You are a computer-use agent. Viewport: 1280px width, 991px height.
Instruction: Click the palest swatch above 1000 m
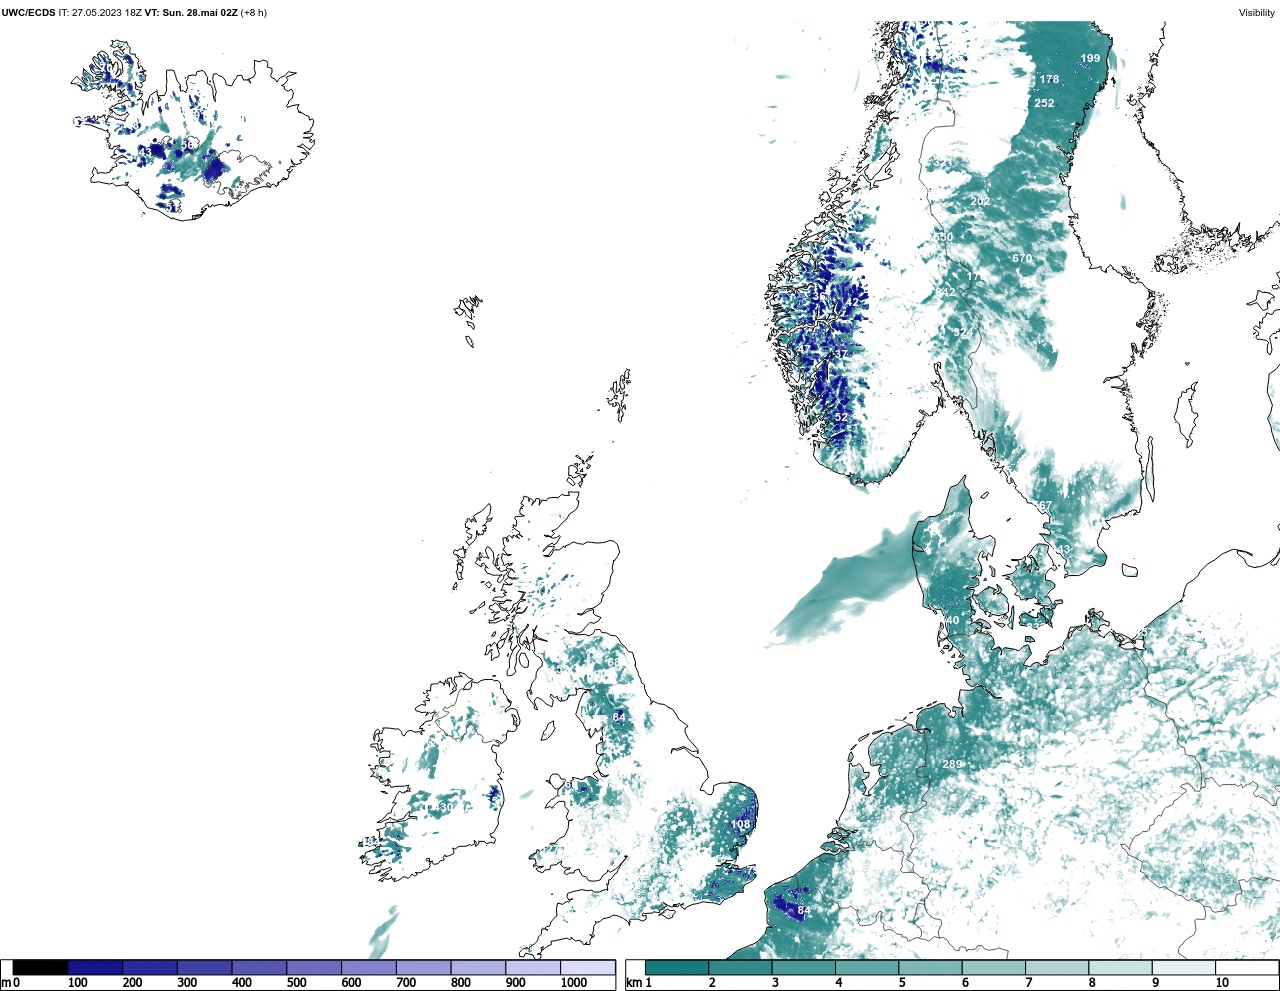[587, 967]
